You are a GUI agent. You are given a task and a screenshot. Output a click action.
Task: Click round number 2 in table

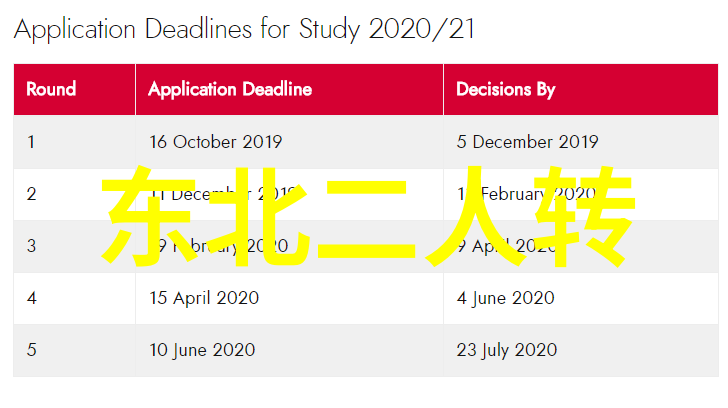31,194
